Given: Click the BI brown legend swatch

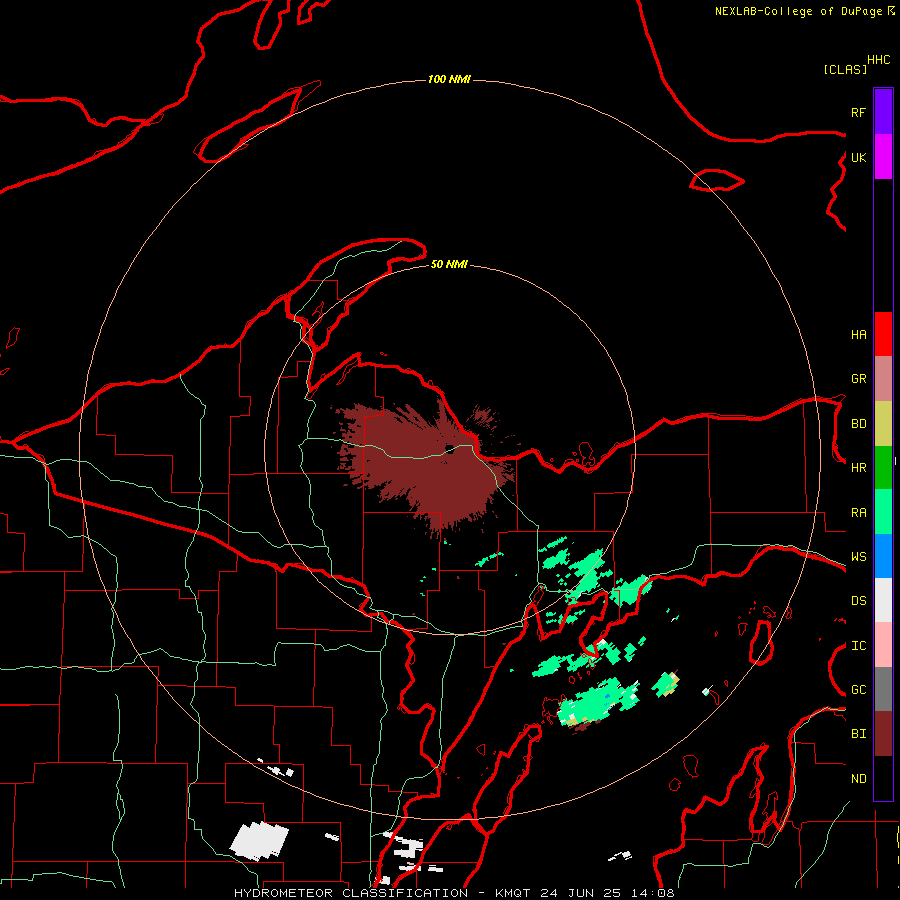Looking at the screenshot, I should [883, 734].
